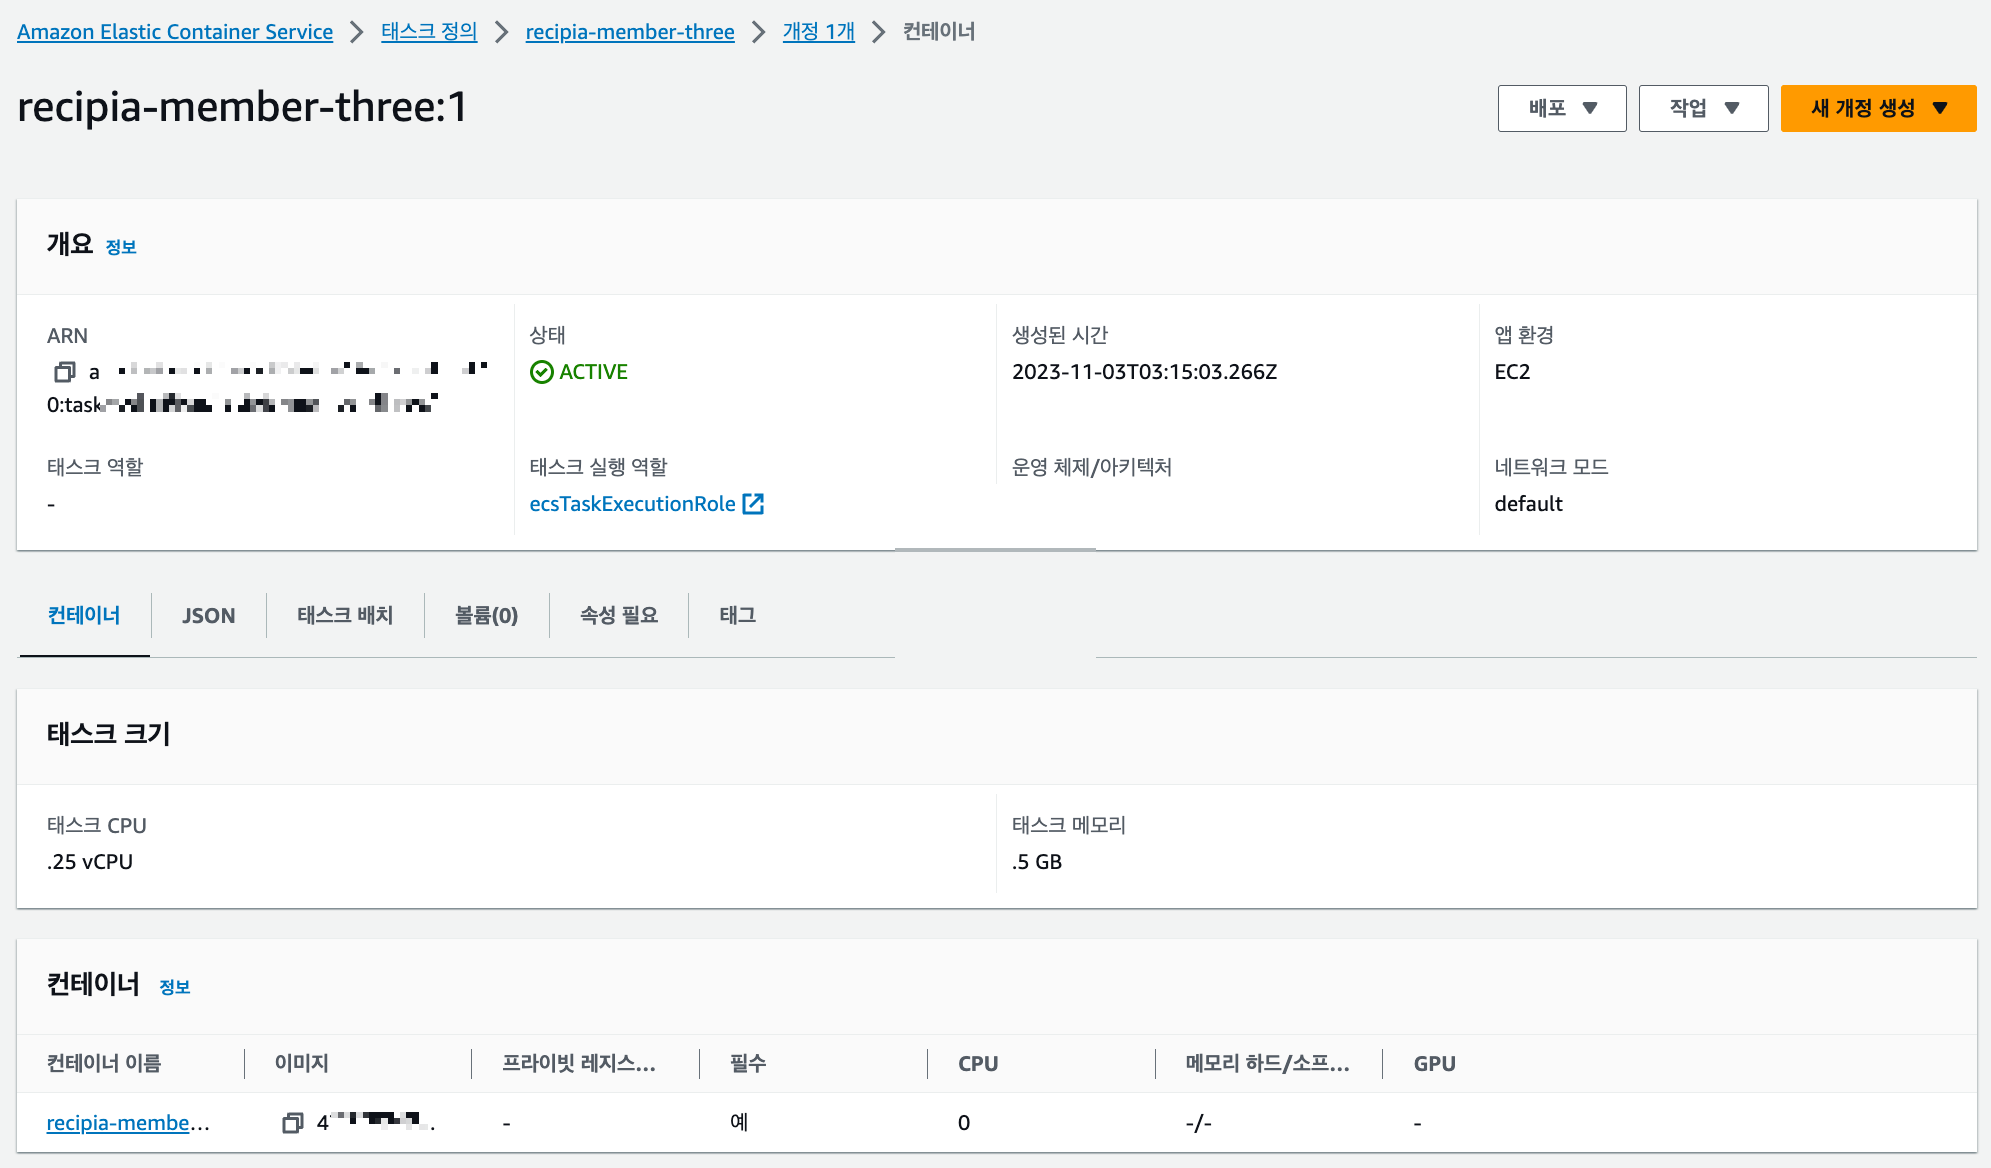Click the 예 value in 필수 column
This screenshot has height=1168, width=1991.
[739, 1123]
